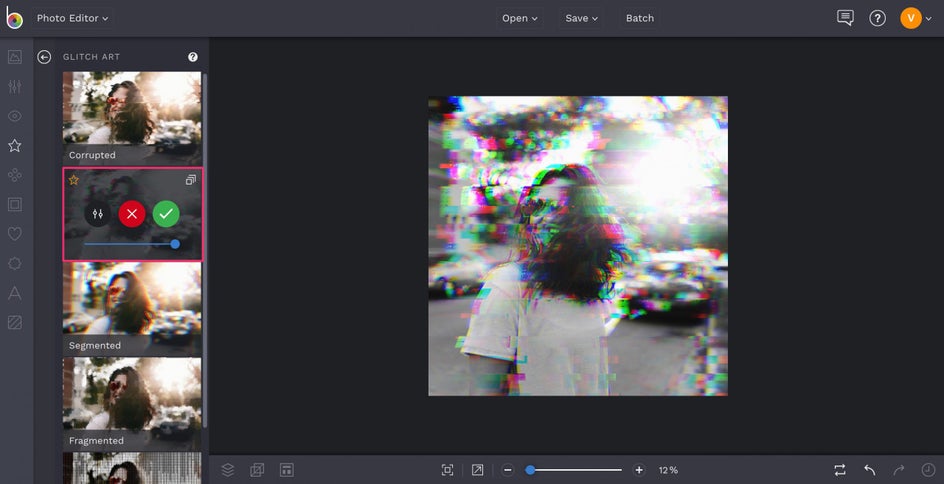Open the Artsy sidebar icon
The width and height of the screenshot is (944, 484).
15,175
